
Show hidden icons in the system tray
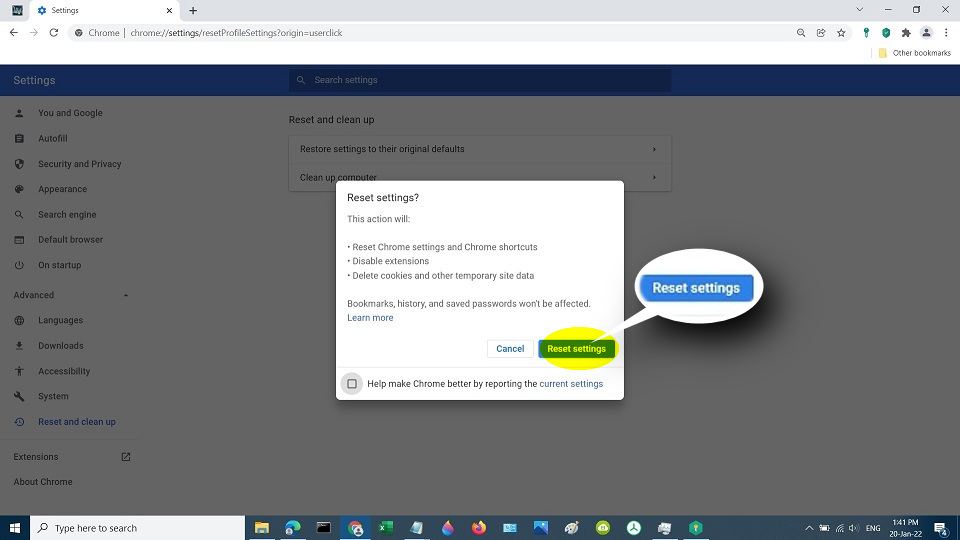point(809,528)
